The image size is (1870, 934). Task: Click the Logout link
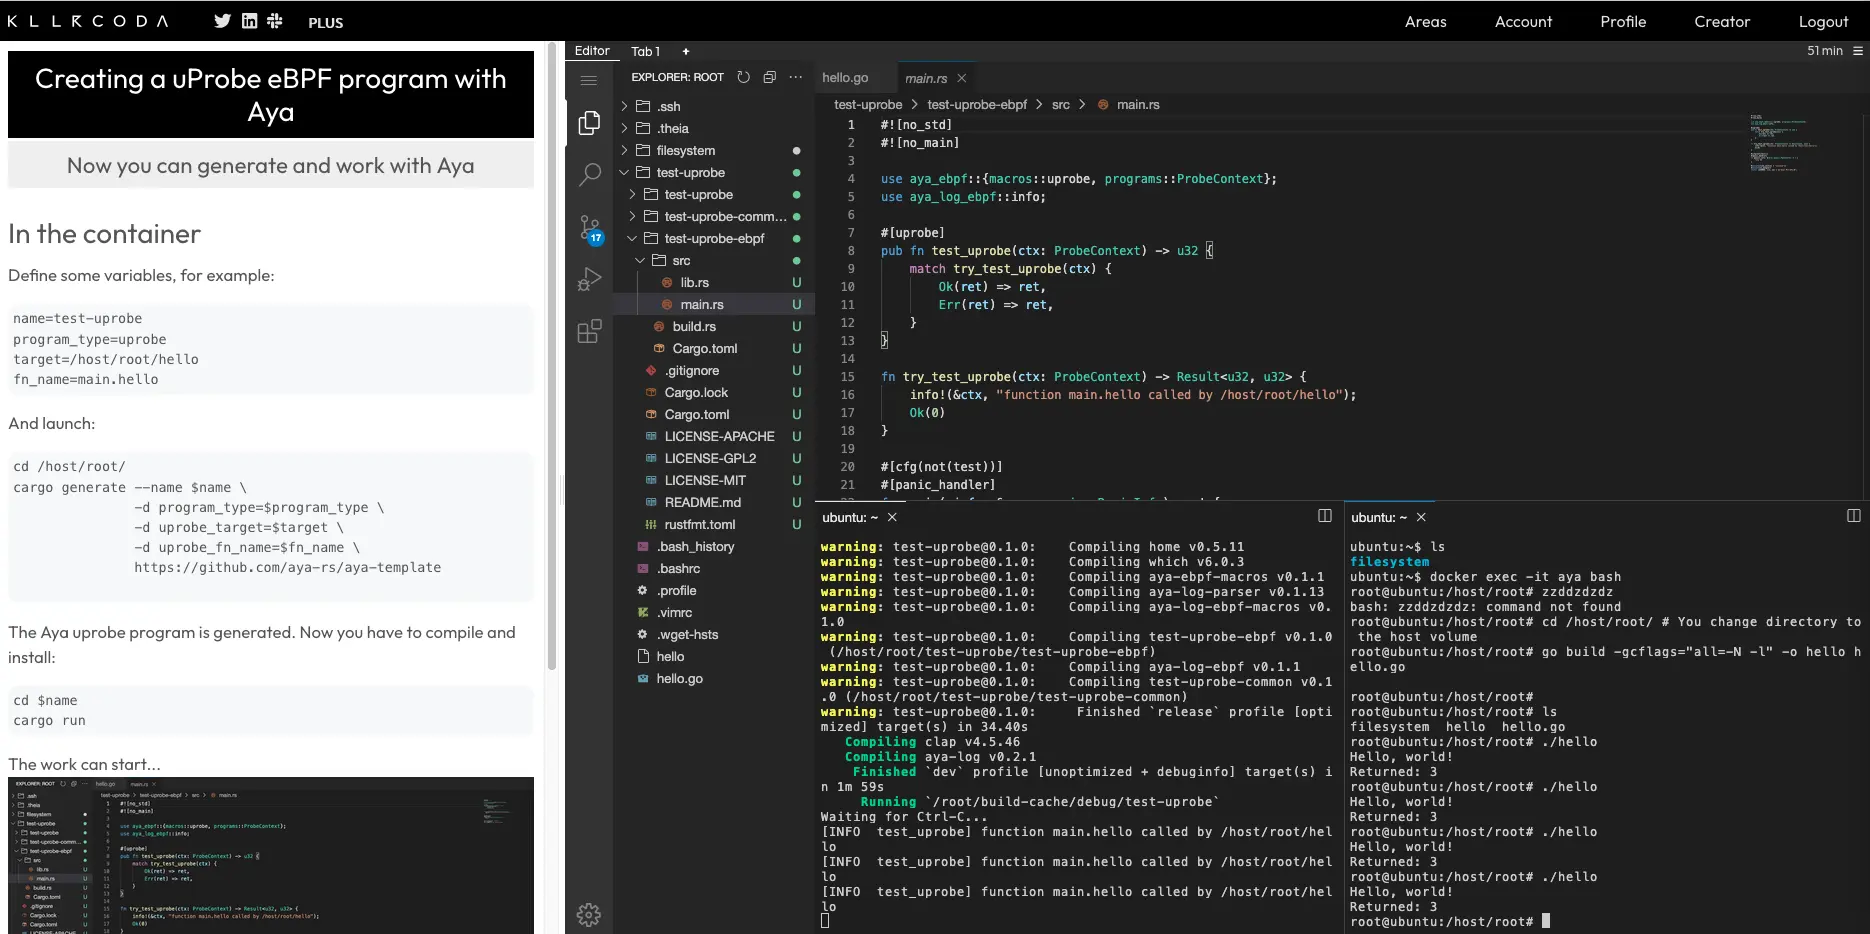pos(1823,21)
